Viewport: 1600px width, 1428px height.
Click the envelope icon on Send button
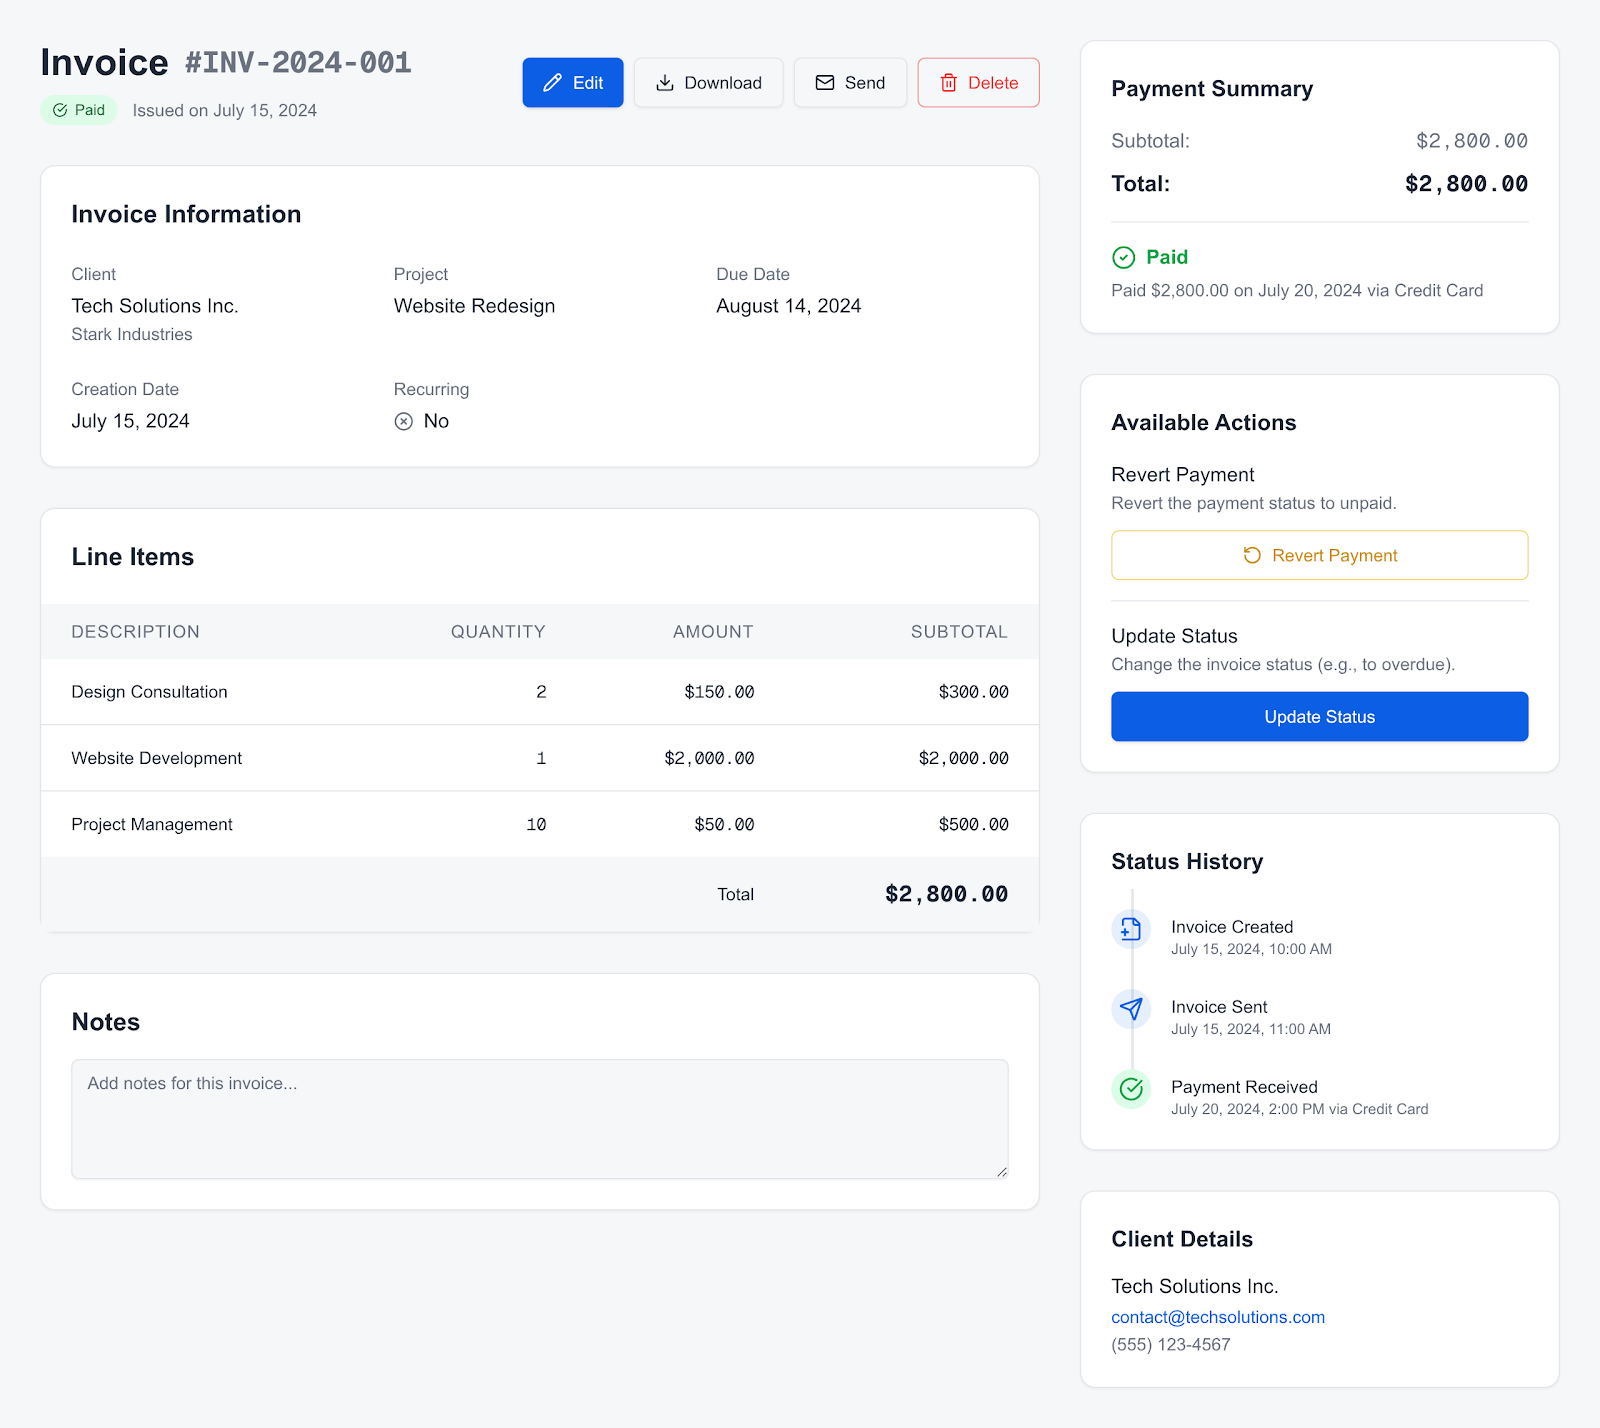825,83
